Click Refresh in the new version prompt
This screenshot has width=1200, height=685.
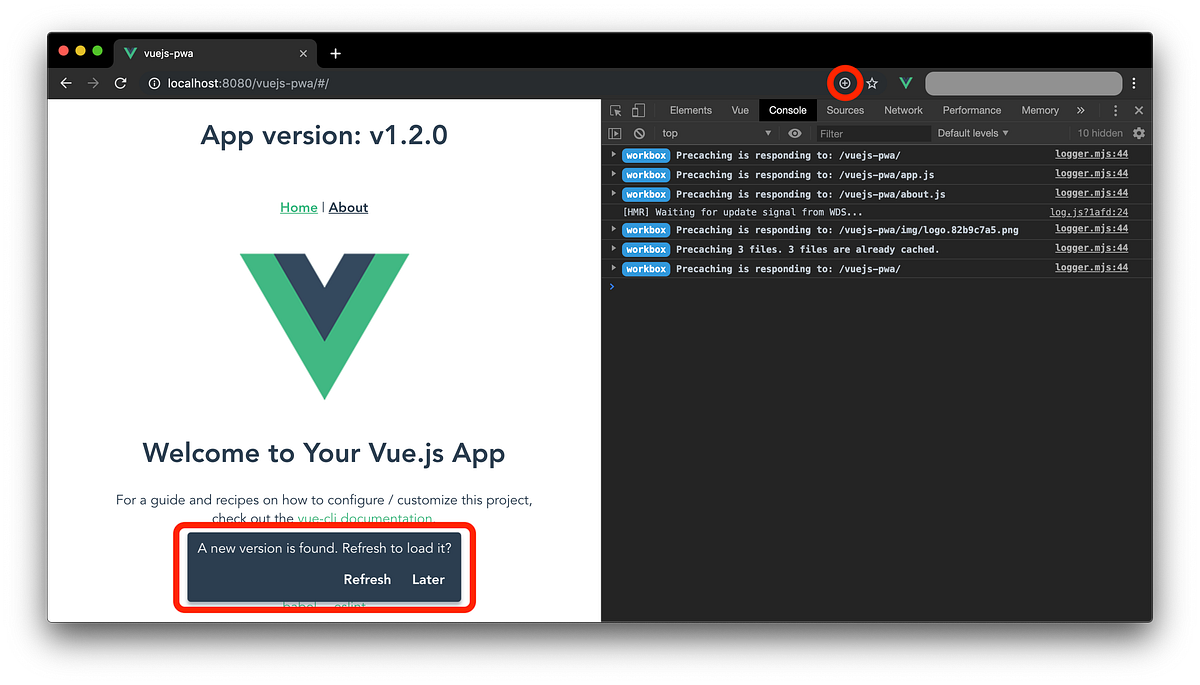coord(367,579)
